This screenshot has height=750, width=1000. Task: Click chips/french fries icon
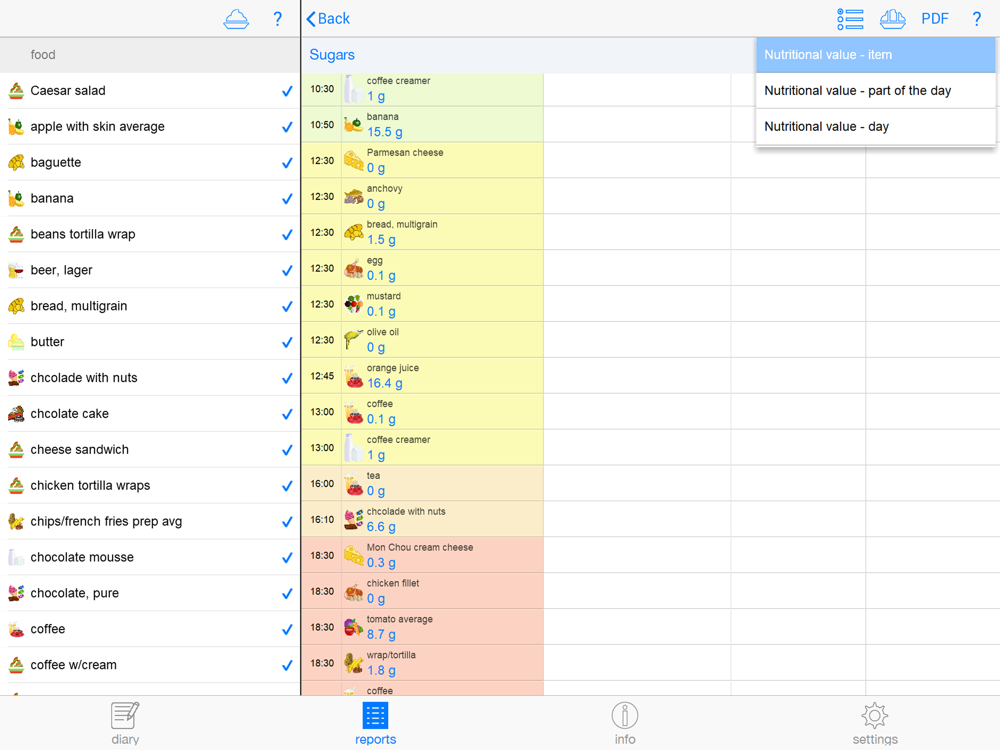click(16, 521)
